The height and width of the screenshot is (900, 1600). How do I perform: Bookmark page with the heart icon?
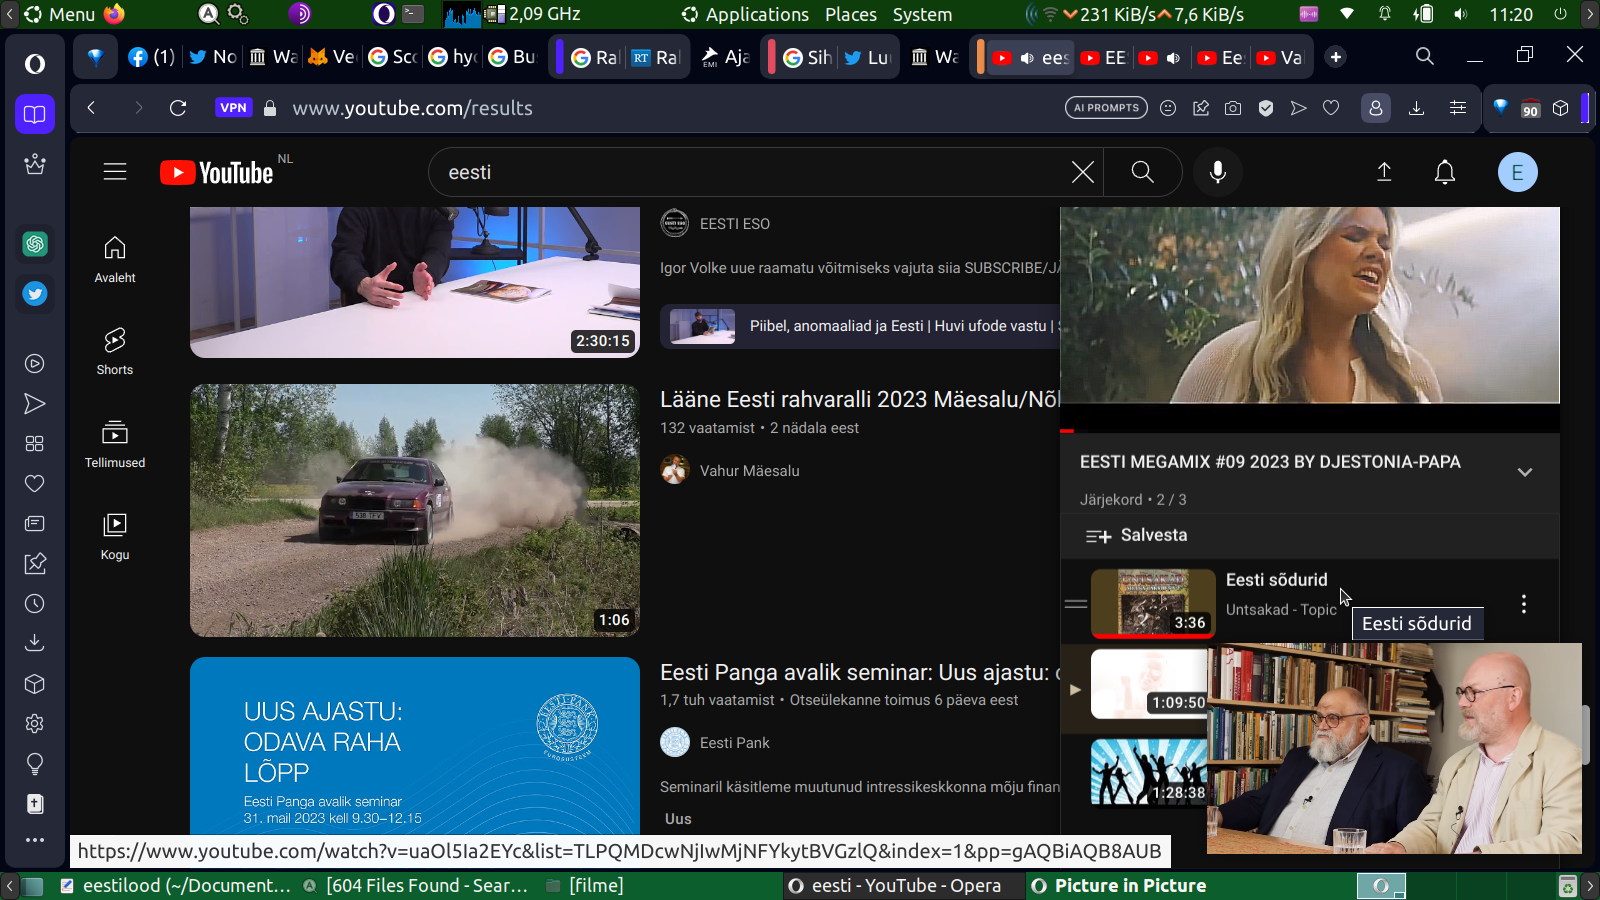pyautogui.click(x=1331, y=108)
